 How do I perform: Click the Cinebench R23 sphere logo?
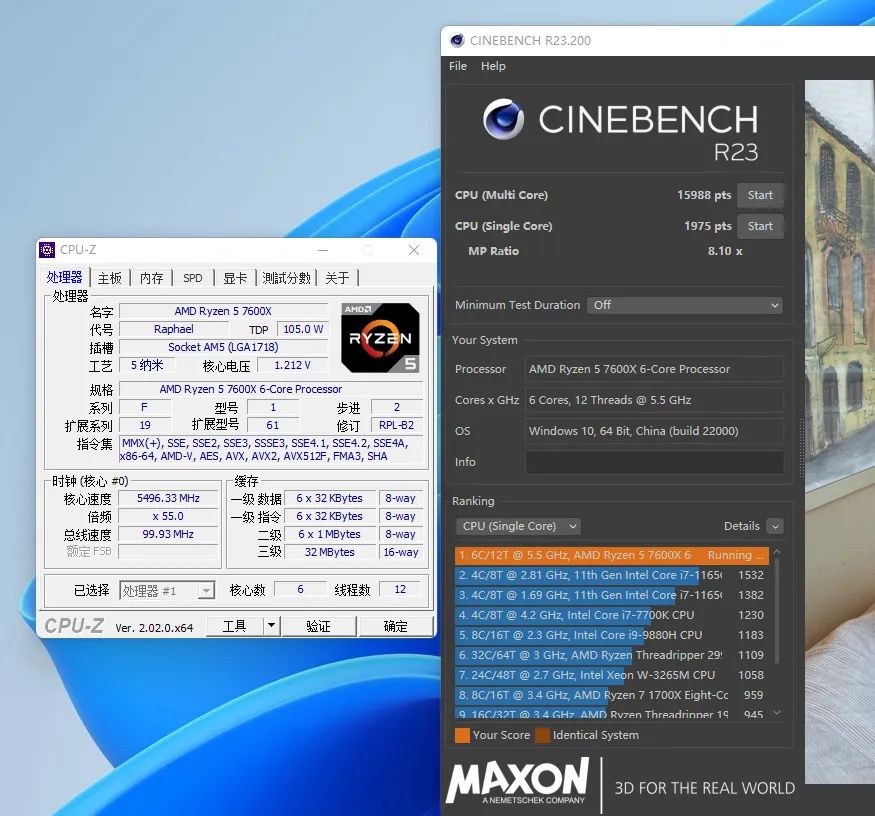[x=503, y=120]
